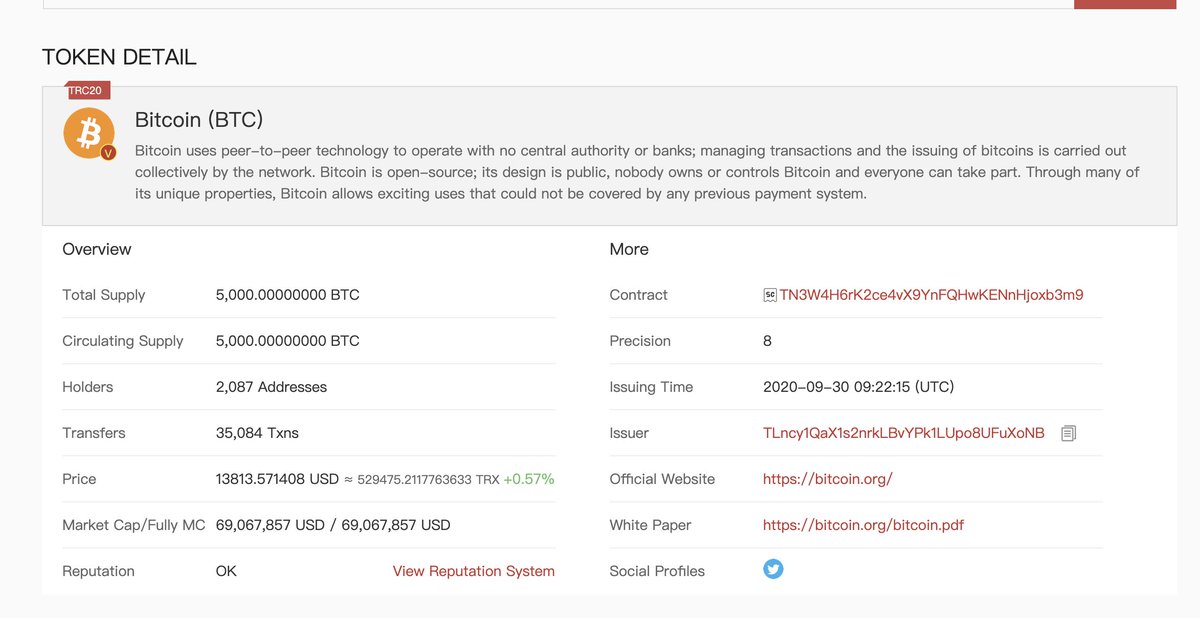Click the Transfers label
The width and height of the screenshot is (1200, 618).
pos(94,433)
